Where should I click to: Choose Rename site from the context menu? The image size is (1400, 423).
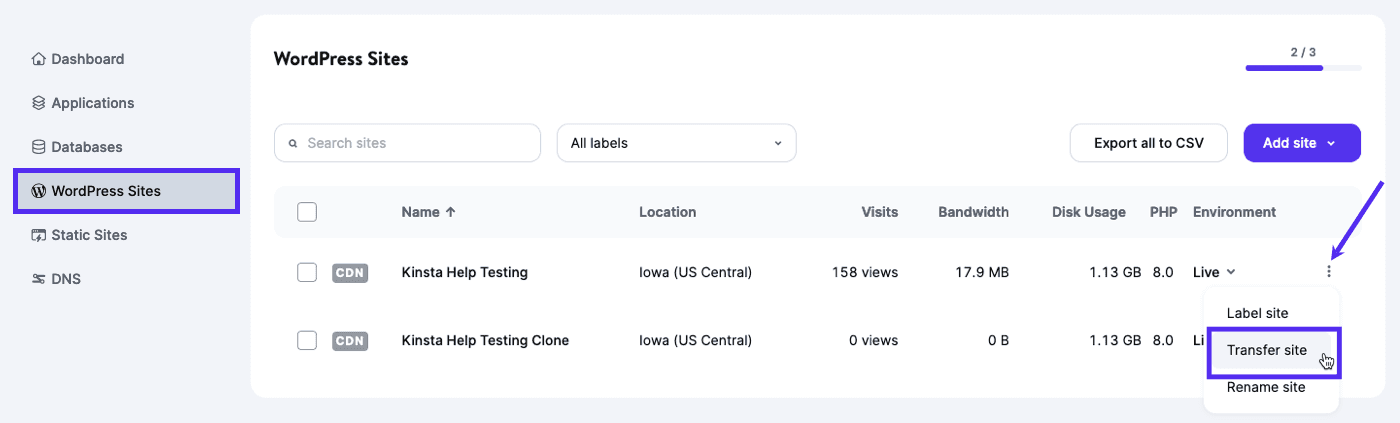click(1266, 387)
